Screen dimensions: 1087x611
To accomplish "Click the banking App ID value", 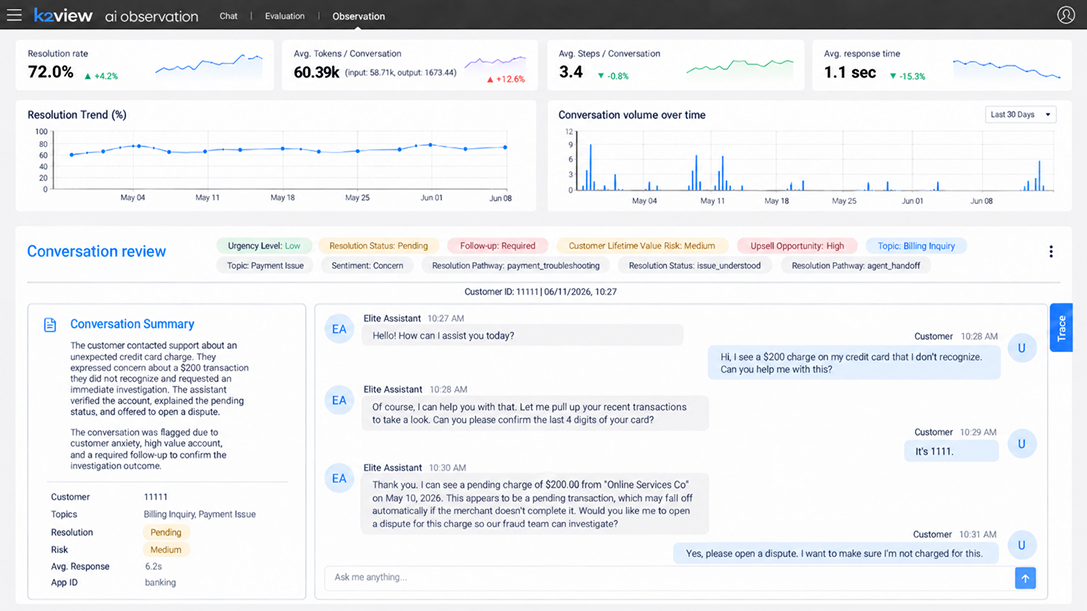I will (160, 583).
